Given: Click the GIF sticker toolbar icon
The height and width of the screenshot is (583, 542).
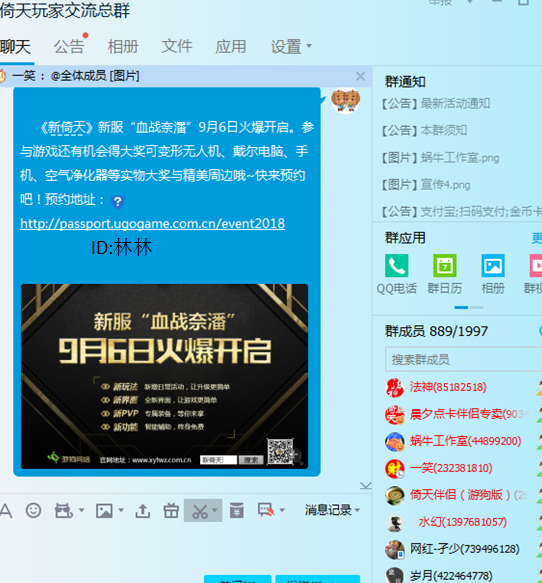Looking at the screenshot, I should (x=64, y=510).
